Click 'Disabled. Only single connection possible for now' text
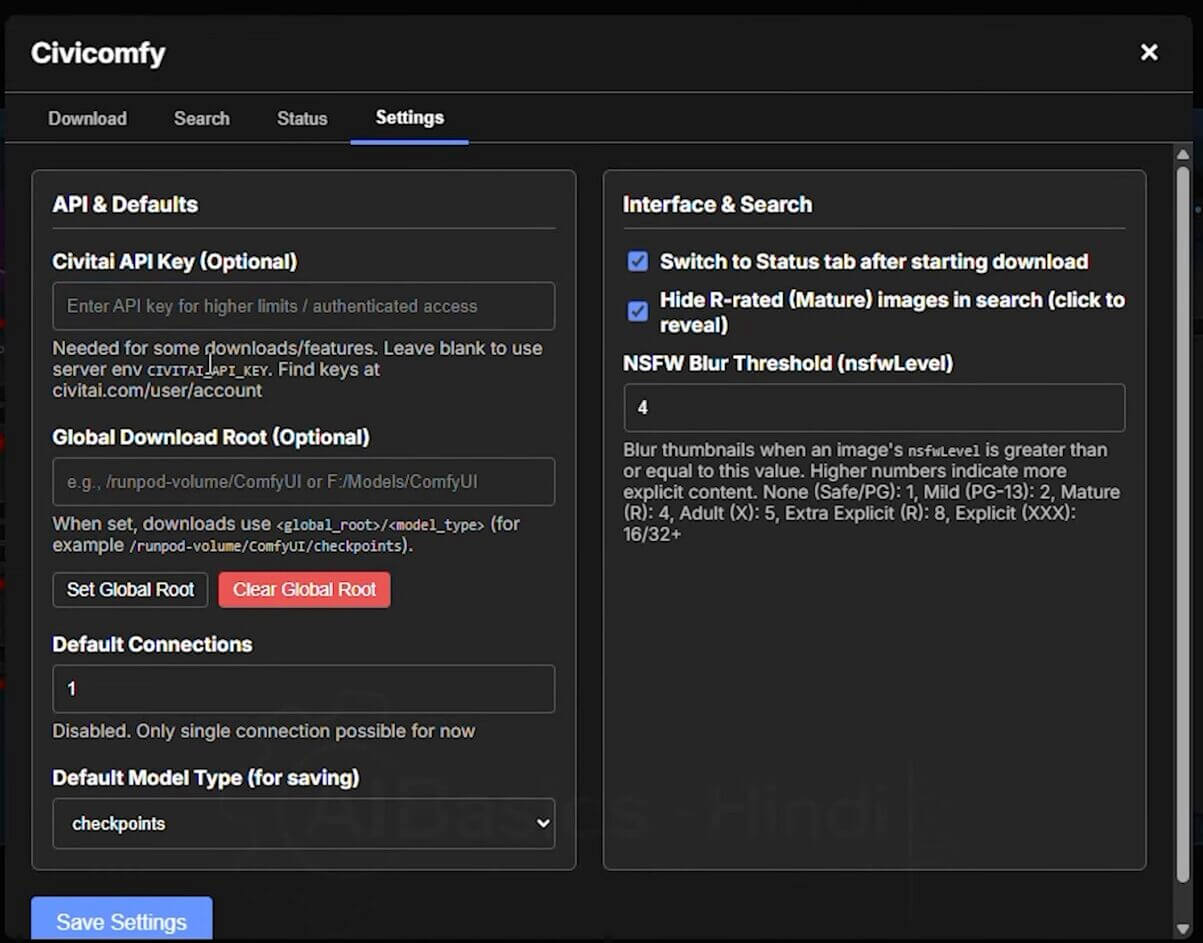This screenshot has width=1203, height=943. tap(264, 731)
